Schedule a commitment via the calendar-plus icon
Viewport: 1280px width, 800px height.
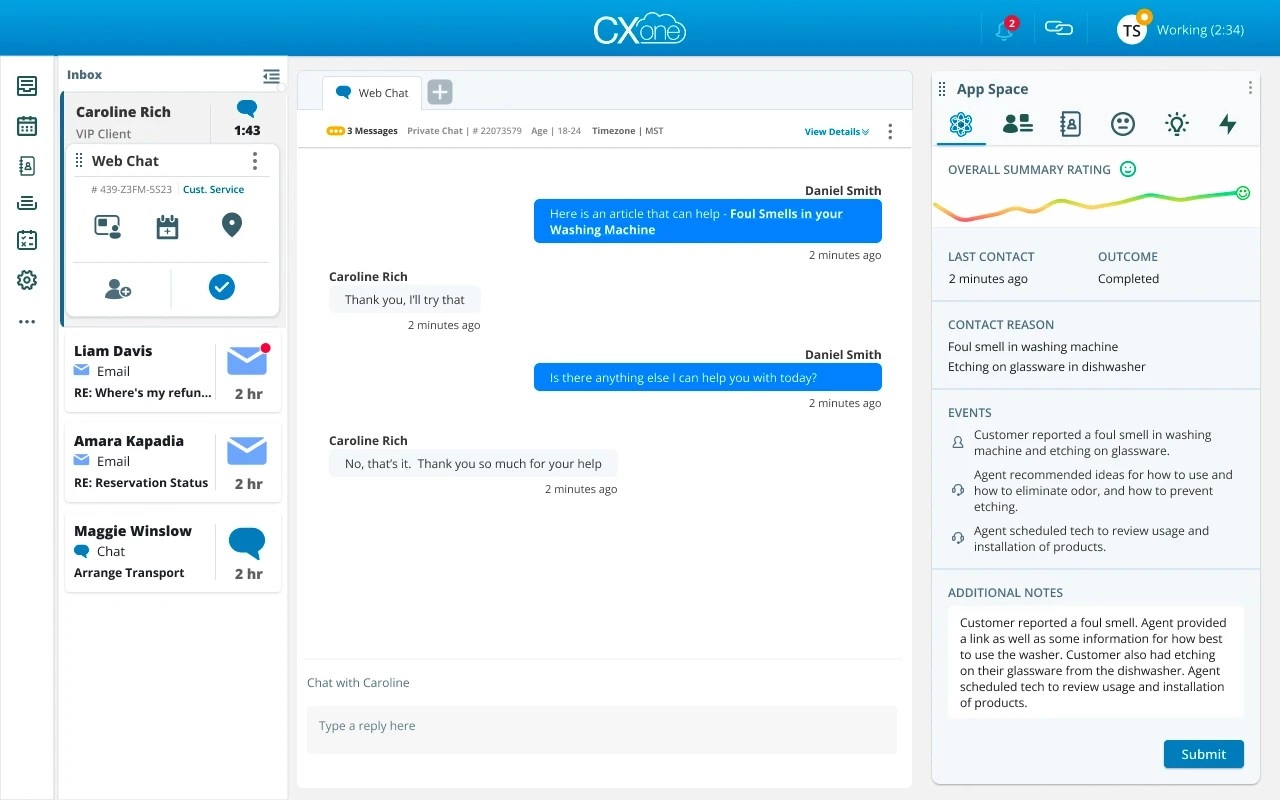click(x=167, y=226)
